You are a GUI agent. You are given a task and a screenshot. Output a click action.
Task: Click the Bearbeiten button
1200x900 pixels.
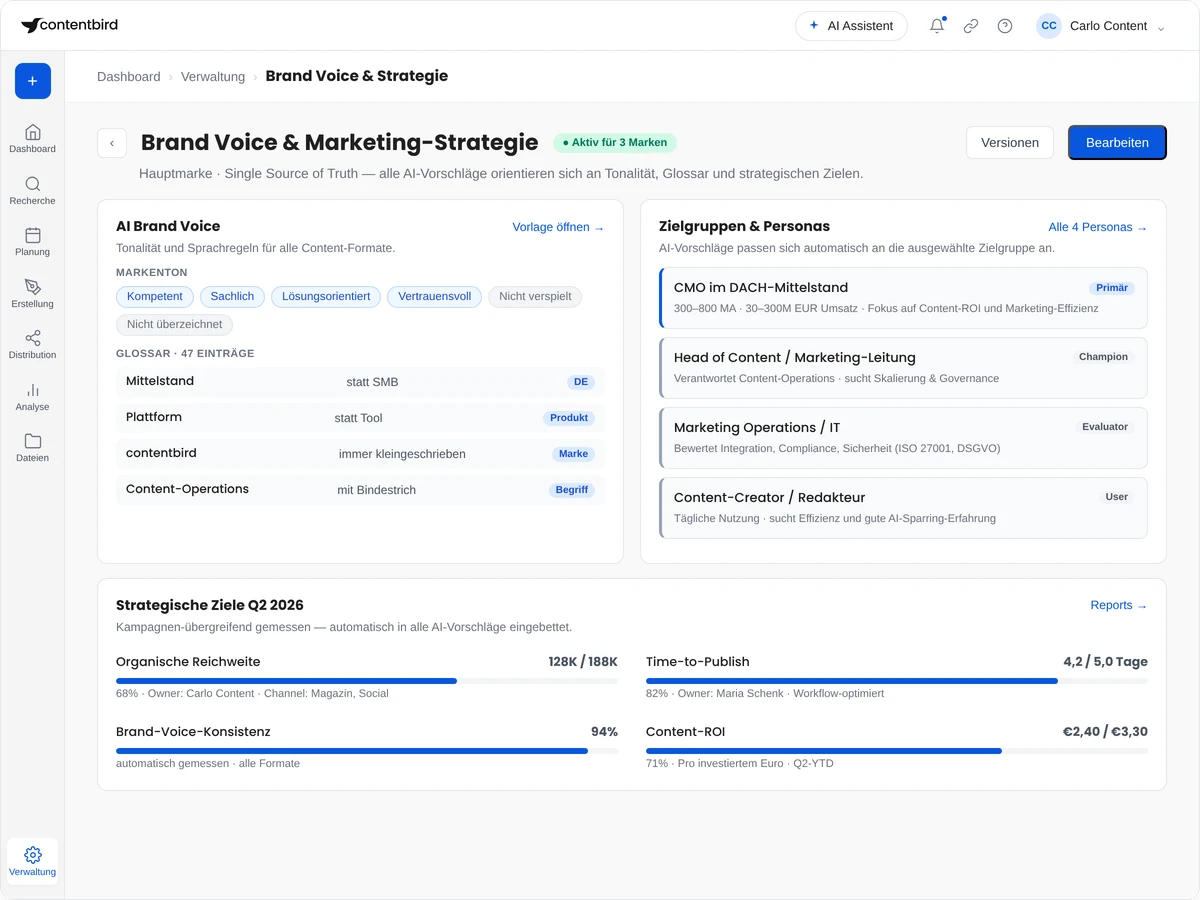coord(1117,142)
